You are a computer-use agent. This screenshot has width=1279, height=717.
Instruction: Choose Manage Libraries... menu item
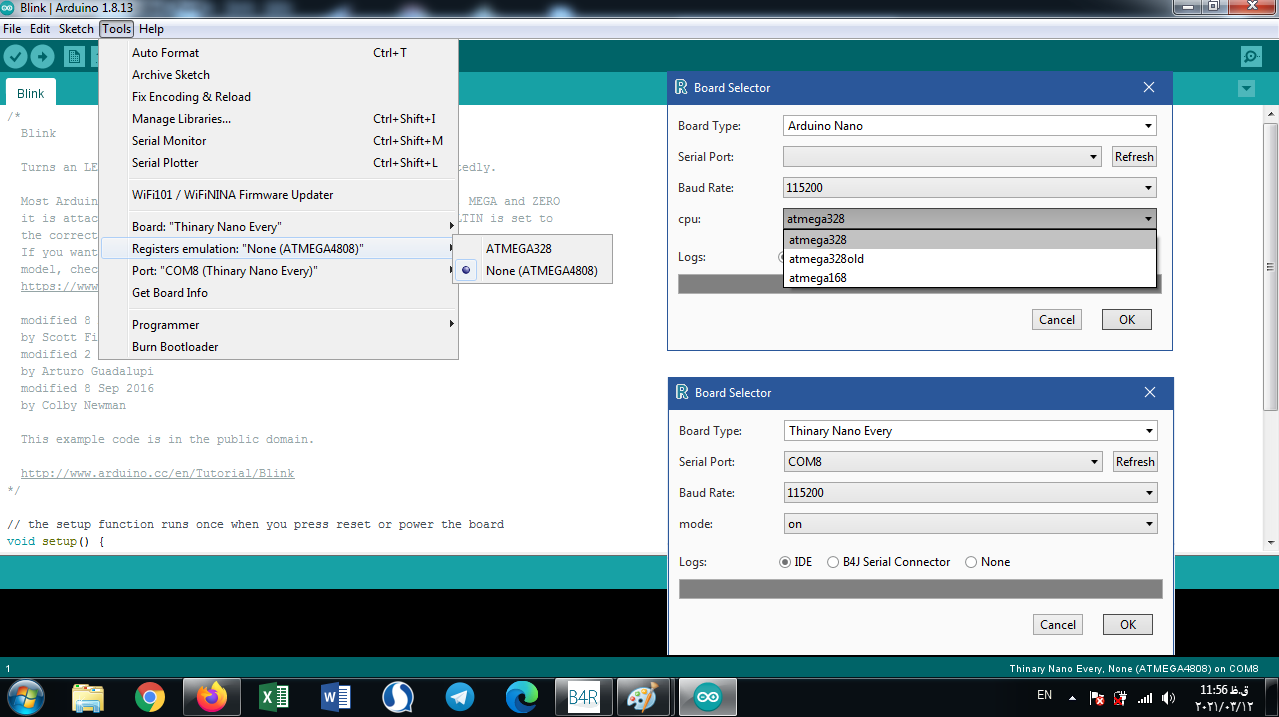click(x=279, y=119)
